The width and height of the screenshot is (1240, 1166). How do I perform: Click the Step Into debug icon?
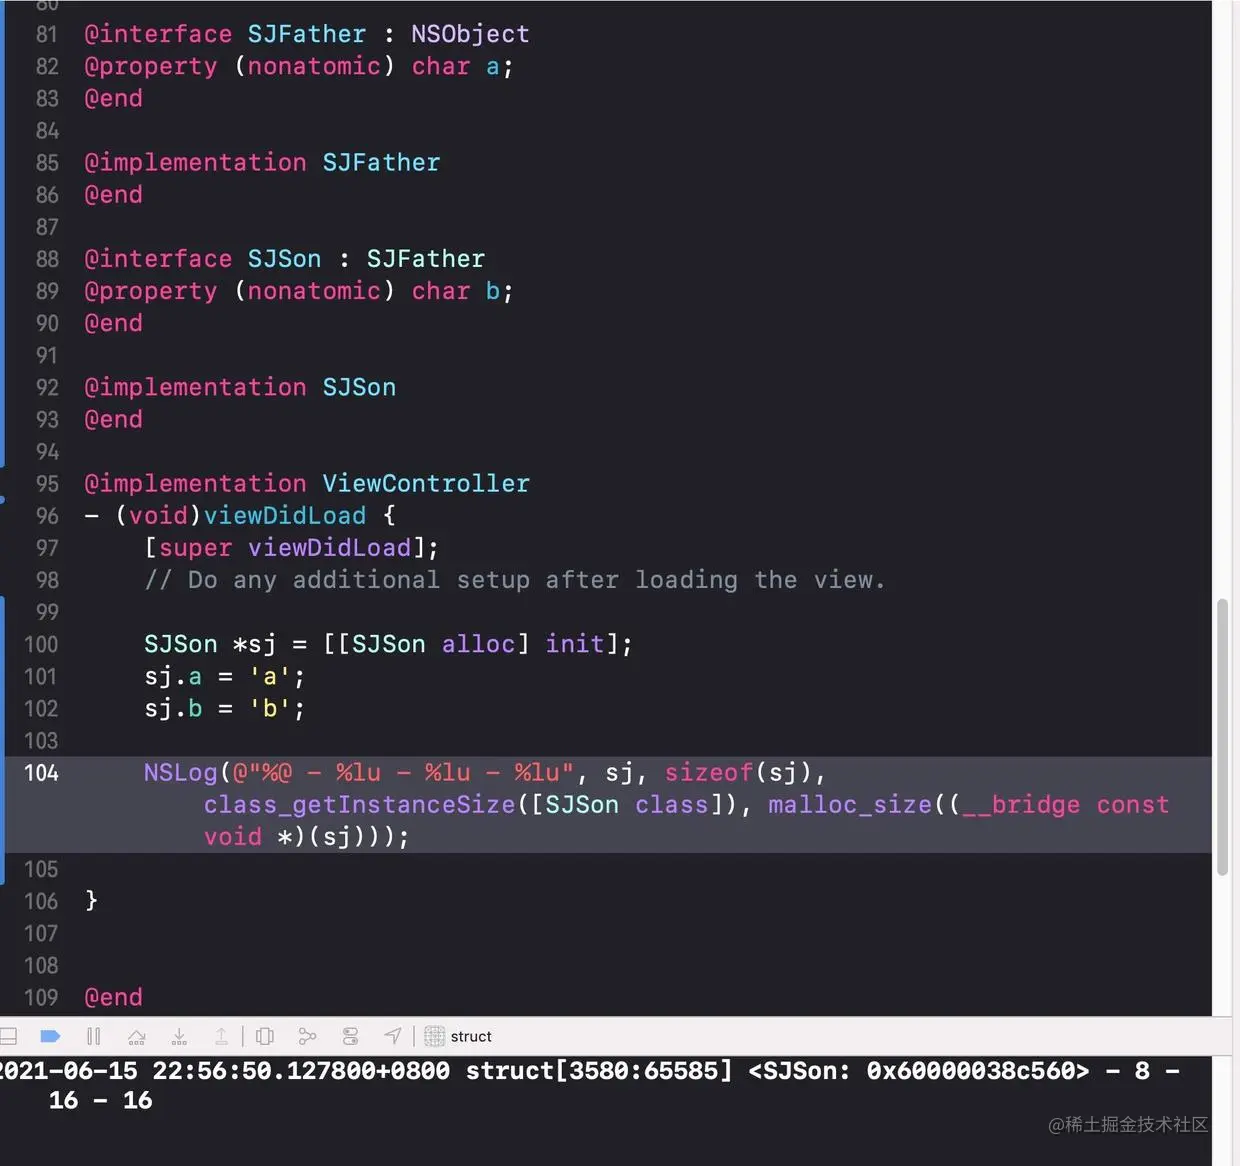tap(179, 1036)
